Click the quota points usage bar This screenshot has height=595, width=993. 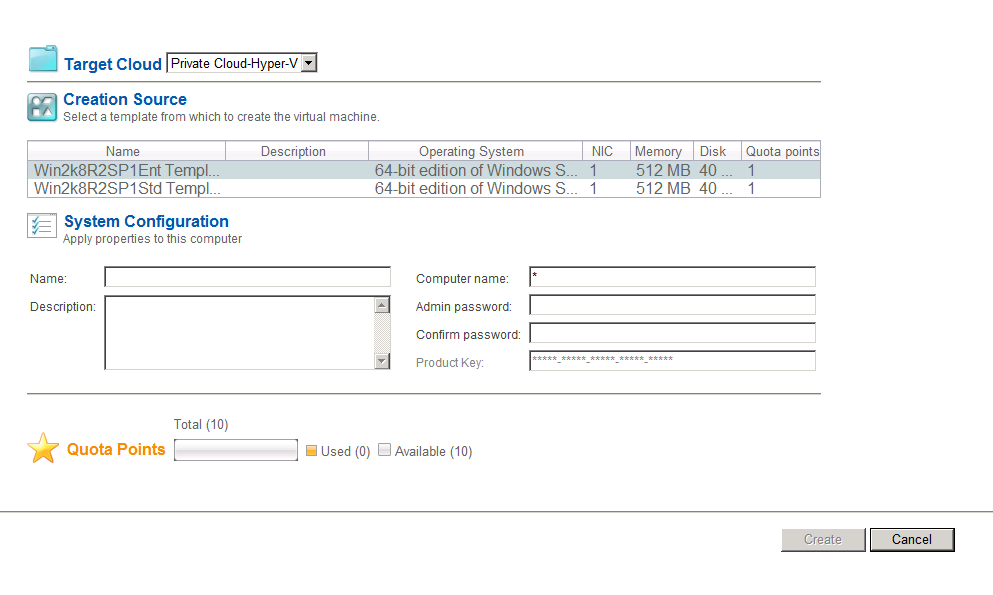point(236,450)
